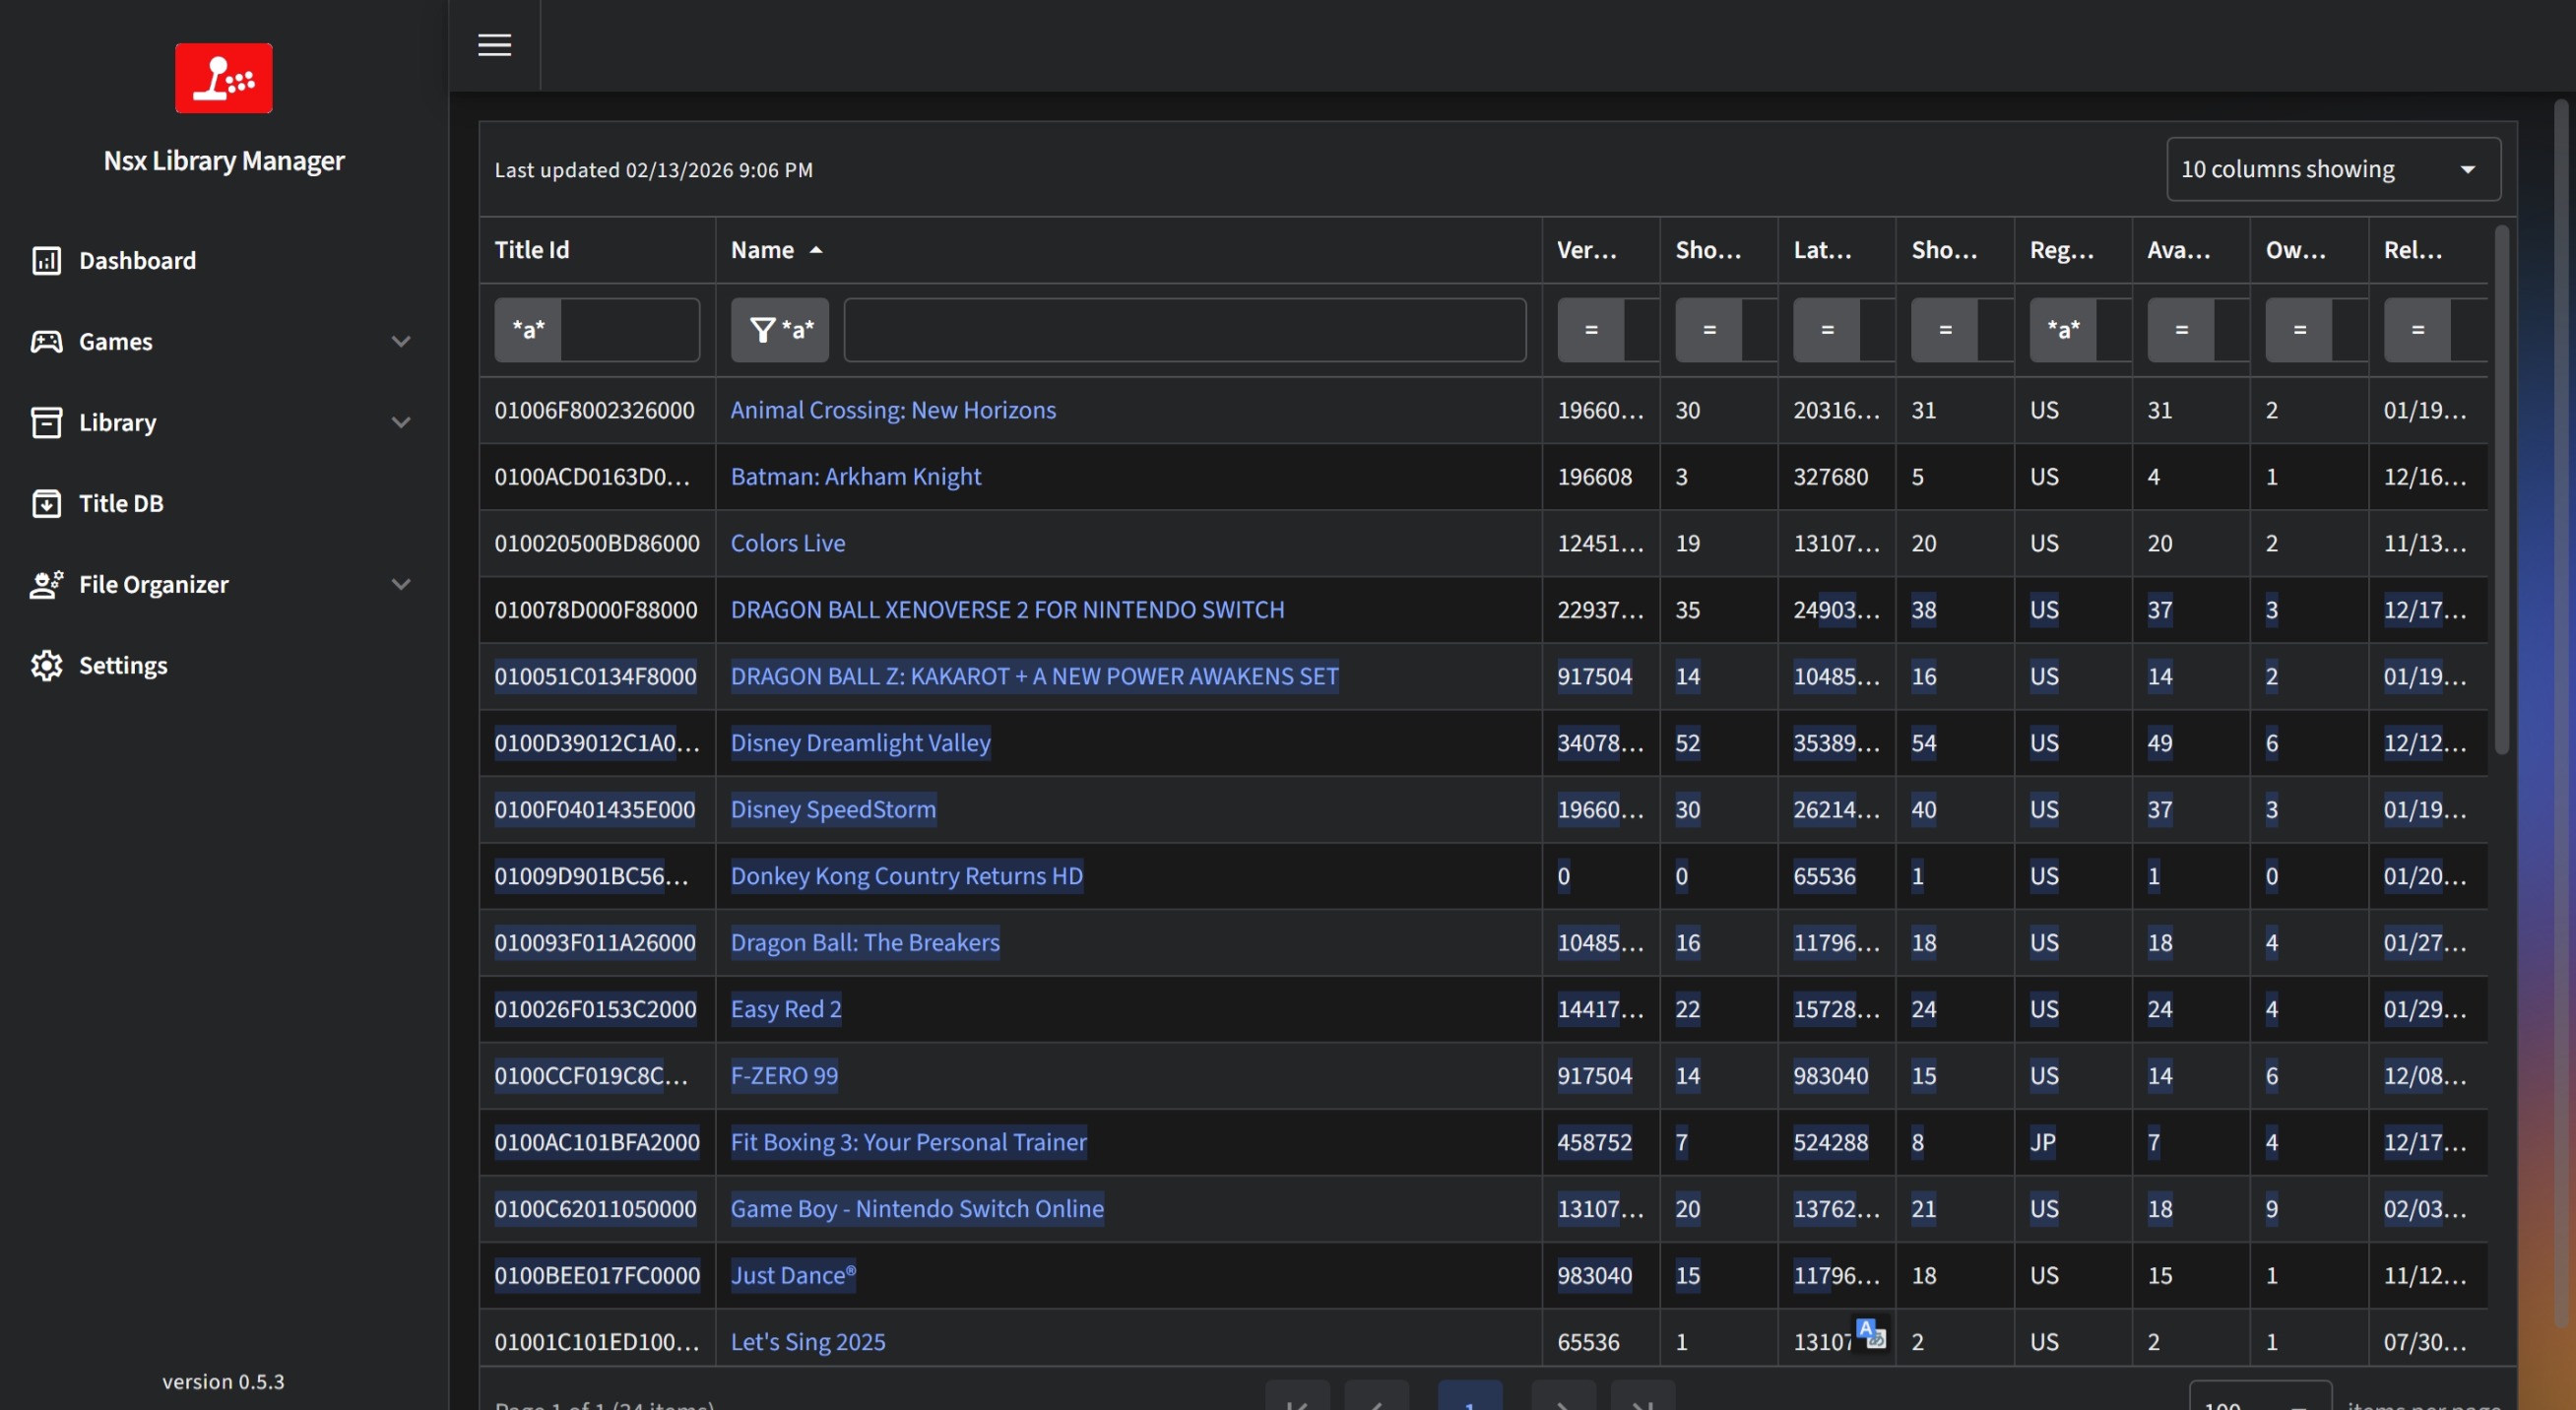Click version 0.5.3 label
The height and width of the screenshot is (1410, 2576).
(x=223, y=1381)
